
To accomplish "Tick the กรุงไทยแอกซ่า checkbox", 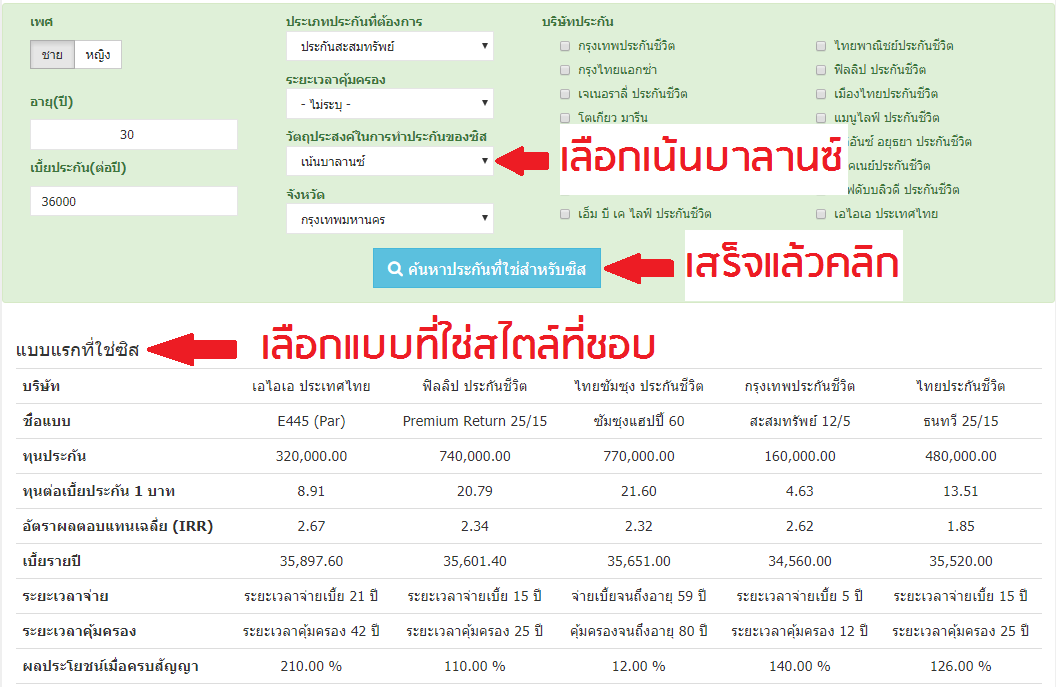I will point(566,70).
